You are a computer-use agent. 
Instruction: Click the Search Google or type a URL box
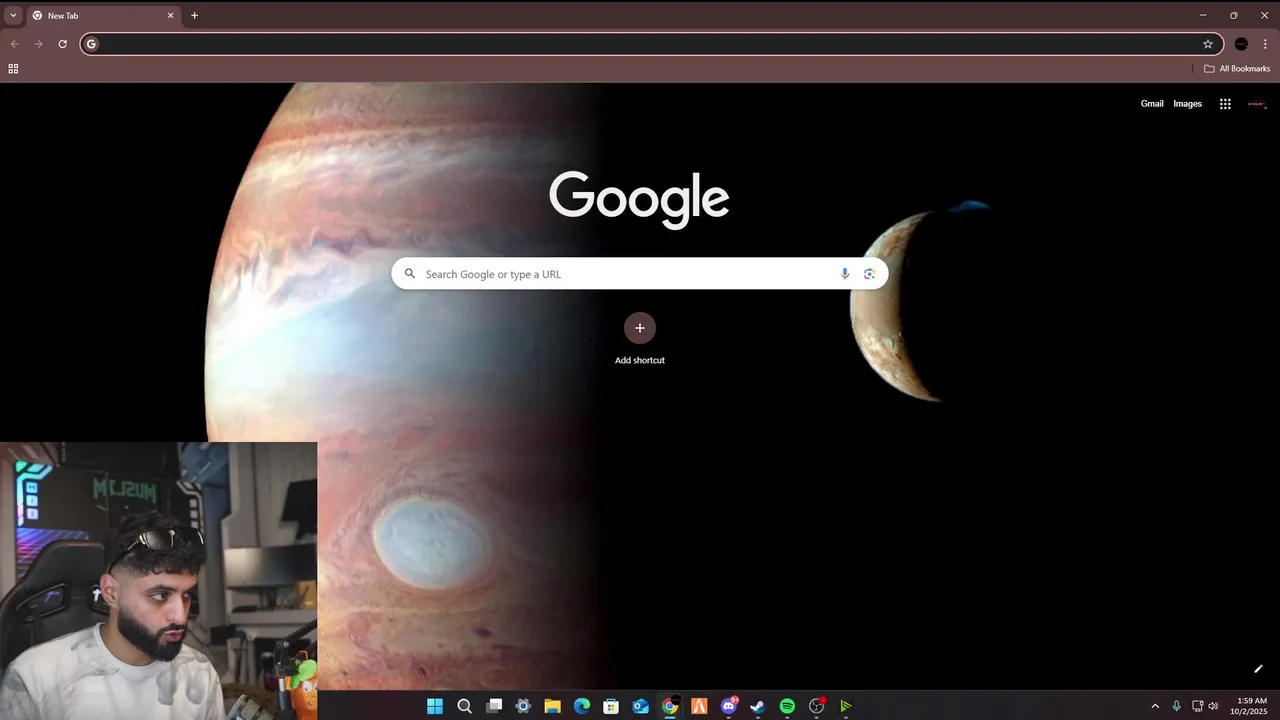(640, 274)
